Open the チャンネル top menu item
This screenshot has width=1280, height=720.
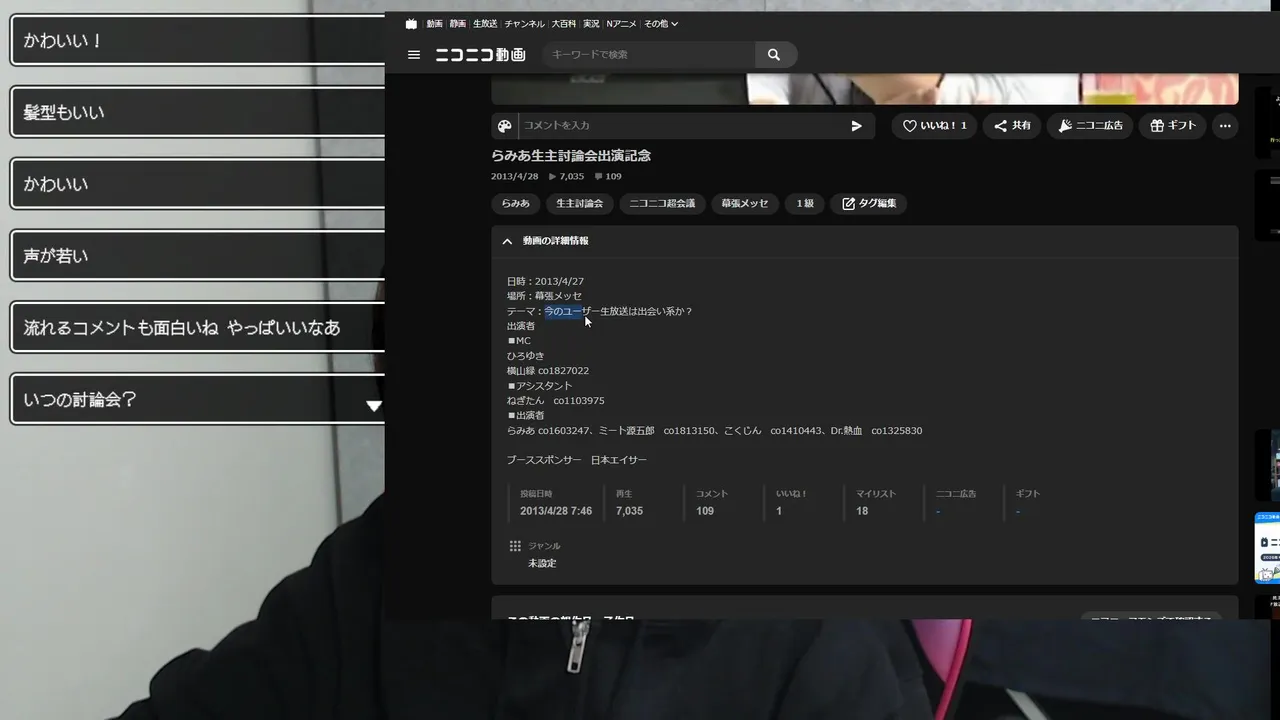pos(525,24)
